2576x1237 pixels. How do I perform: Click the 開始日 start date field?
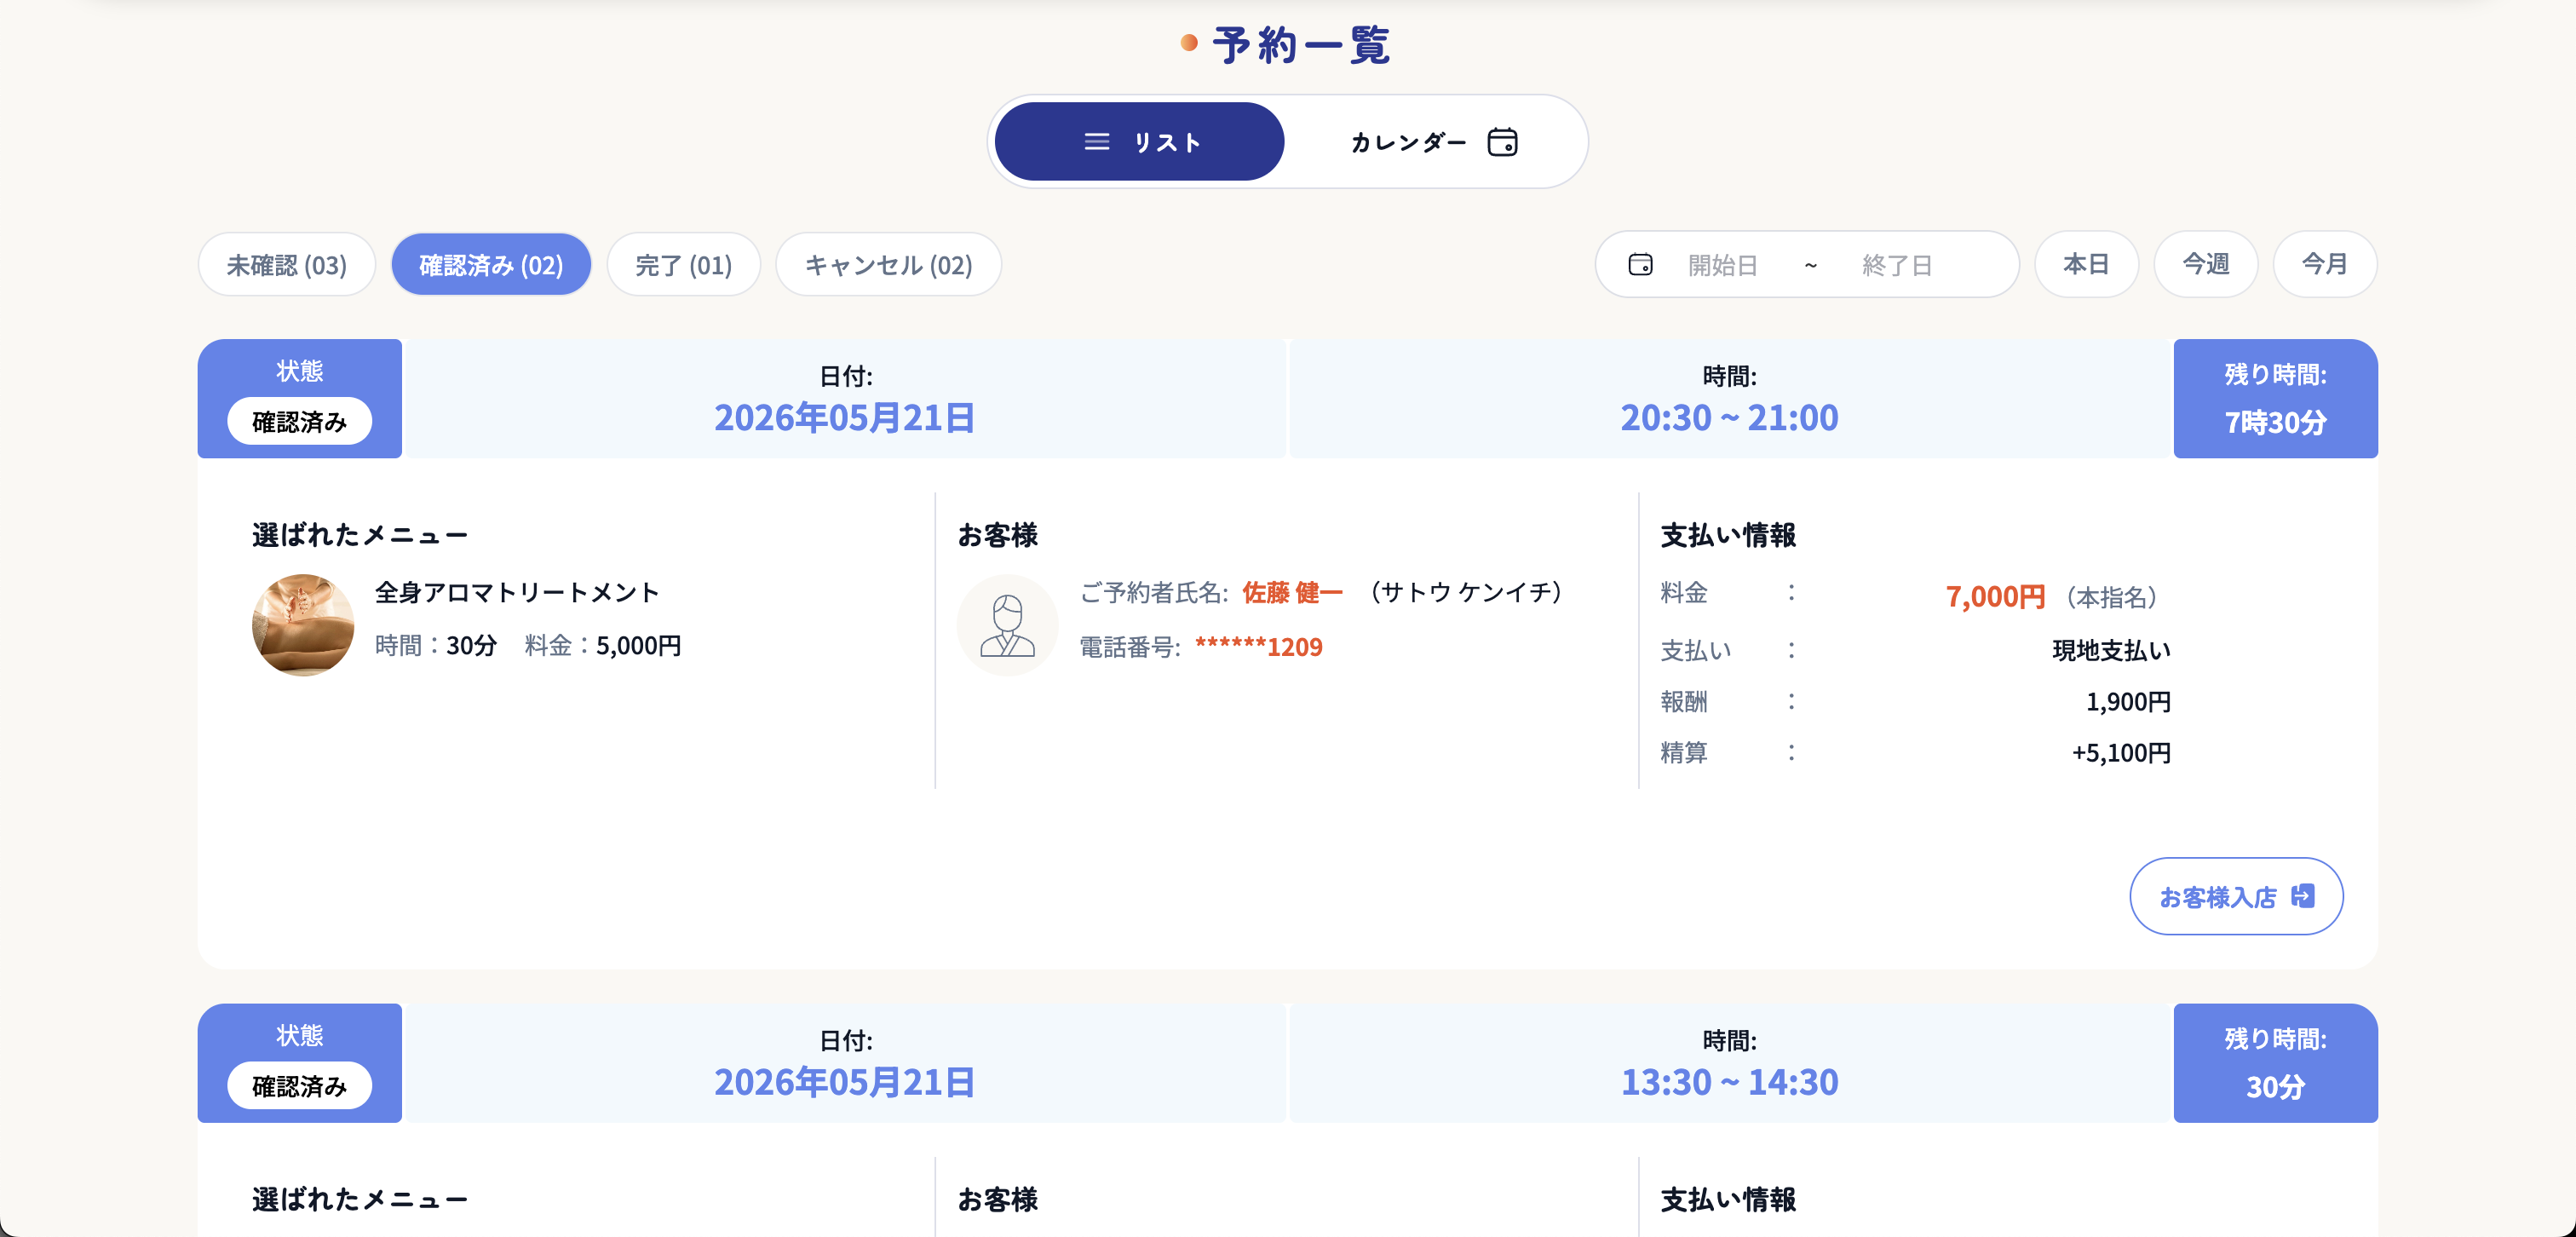(x=1723, y=265)
